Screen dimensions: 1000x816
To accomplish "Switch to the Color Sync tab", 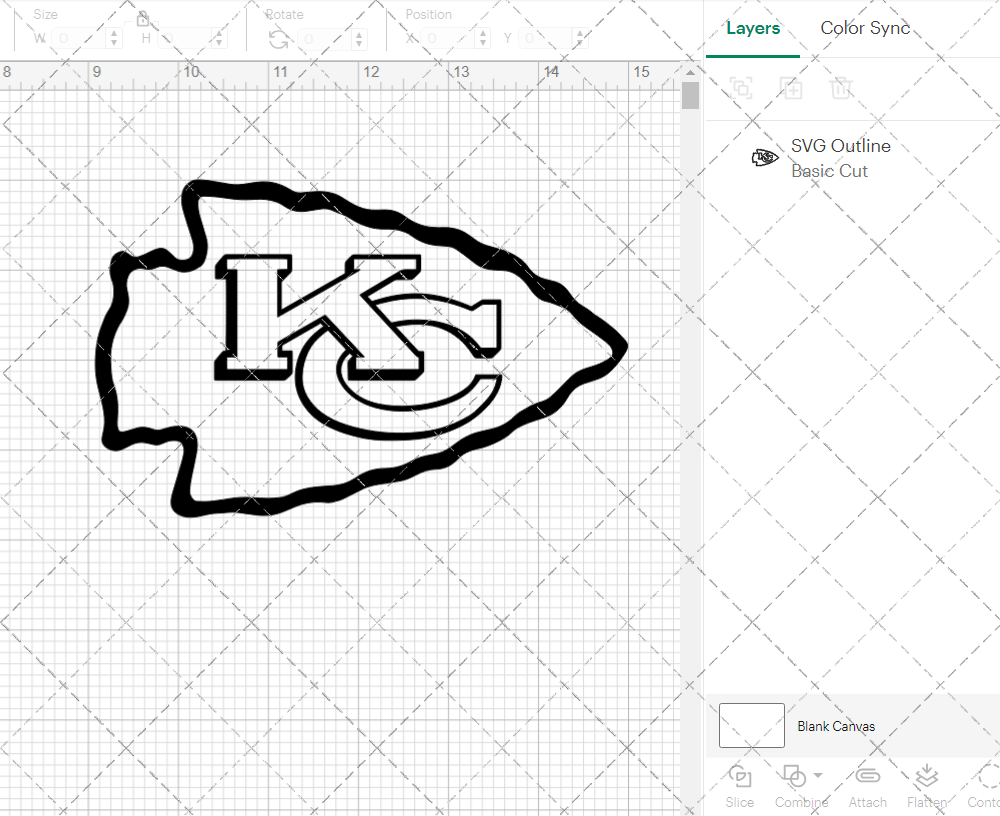I will [865, 28].
